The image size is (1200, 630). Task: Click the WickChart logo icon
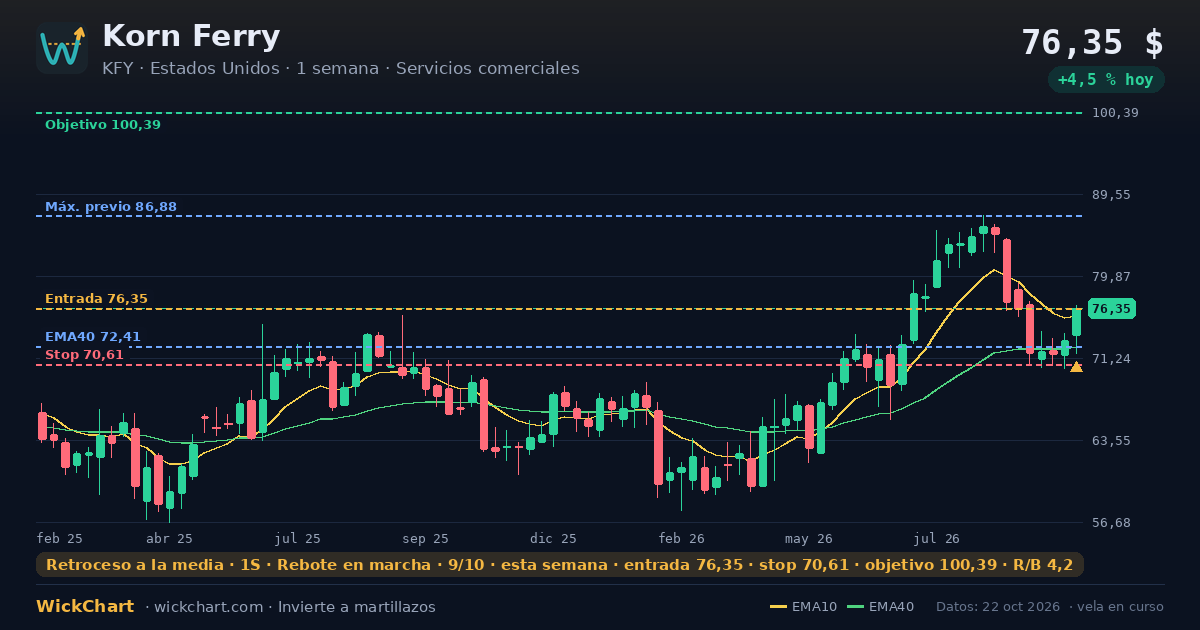pos(62,48)
